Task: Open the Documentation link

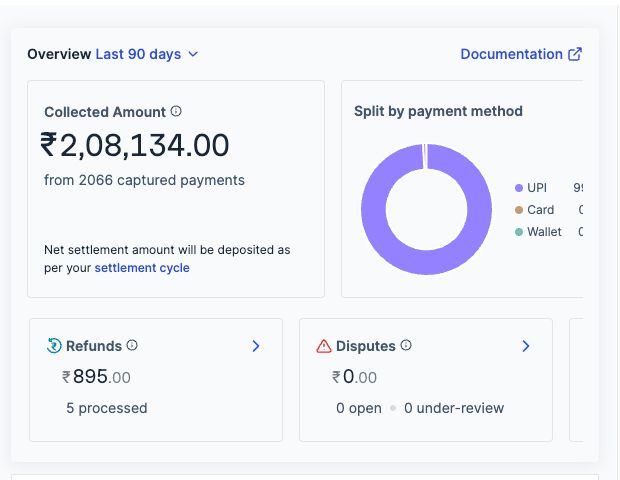Action: pyautogui.click(x=511, y=54)
